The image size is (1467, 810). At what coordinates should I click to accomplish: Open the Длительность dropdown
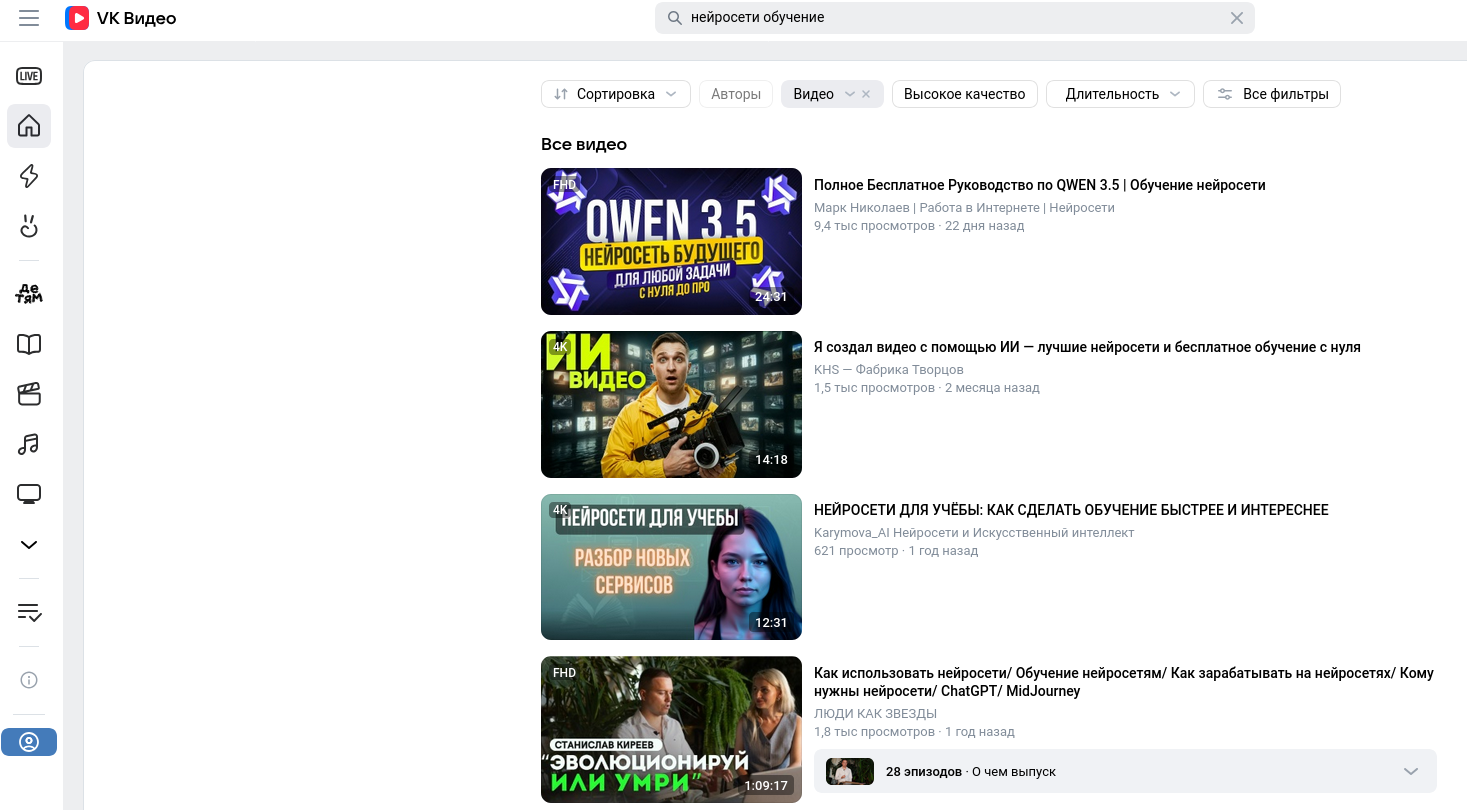[1120, 94]
